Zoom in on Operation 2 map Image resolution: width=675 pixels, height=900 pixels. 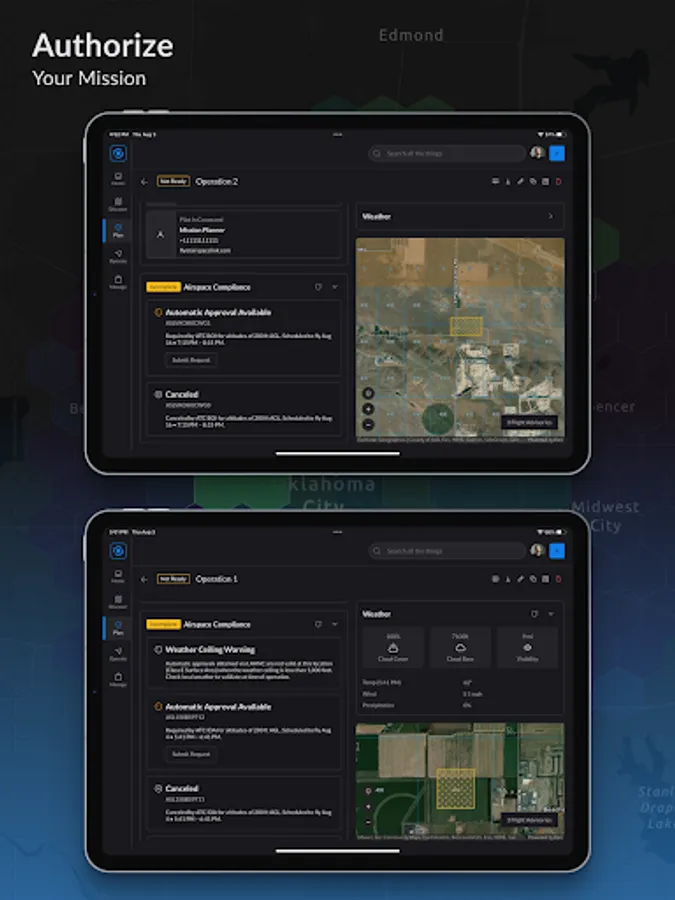coord(368,409)
